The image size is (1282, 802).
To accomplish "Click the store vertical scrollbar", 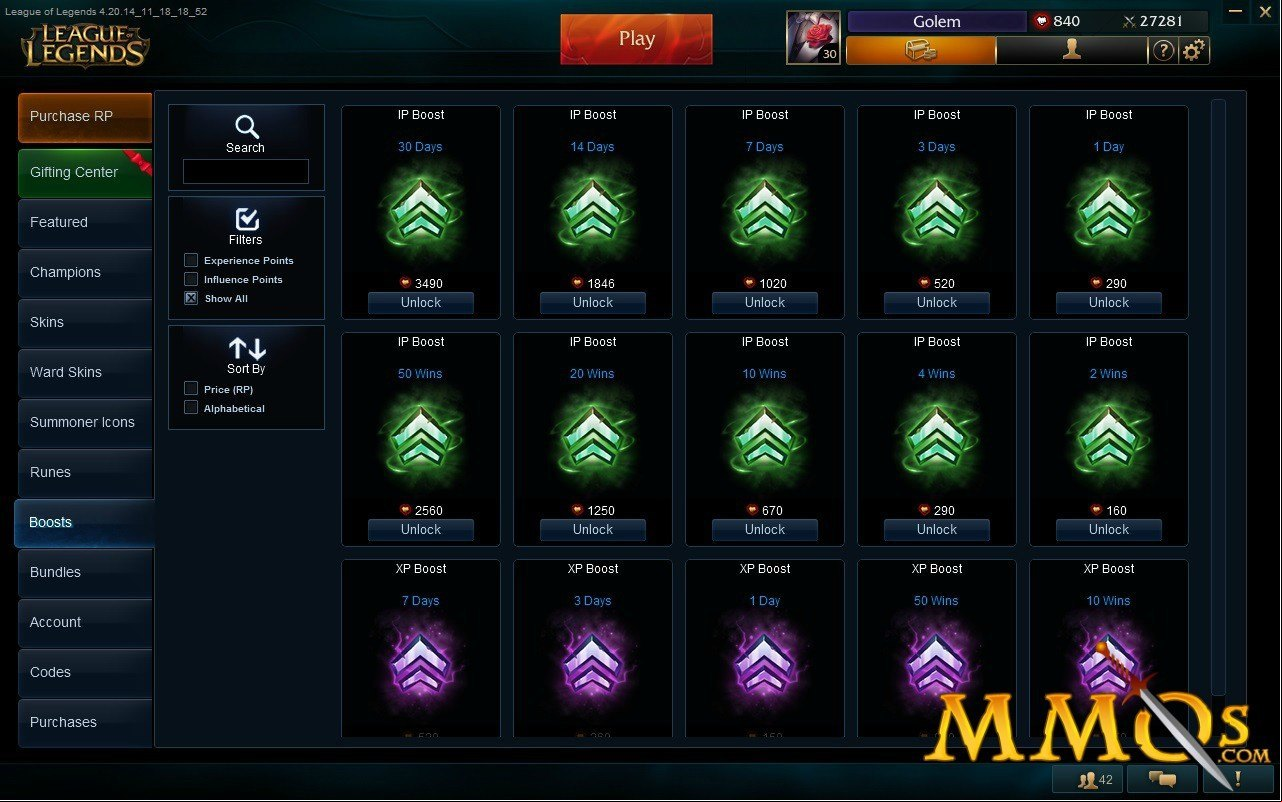I will (1218, 396).
